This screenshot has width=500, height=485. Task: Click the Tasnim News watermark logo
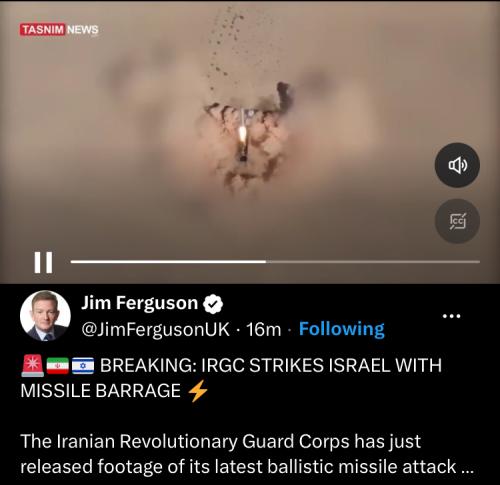(59, 30)
